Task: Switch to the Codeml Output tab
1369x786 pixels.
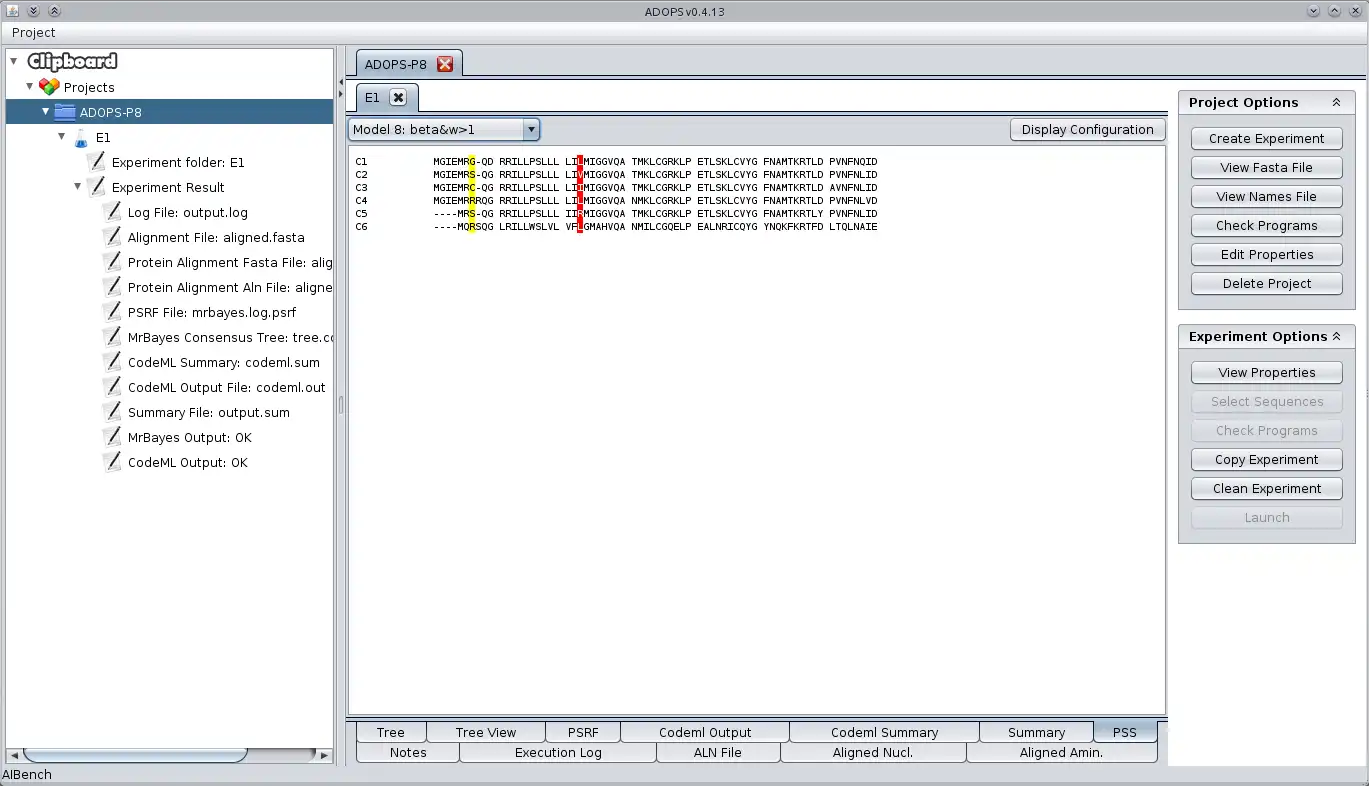Action: [704, 731]
